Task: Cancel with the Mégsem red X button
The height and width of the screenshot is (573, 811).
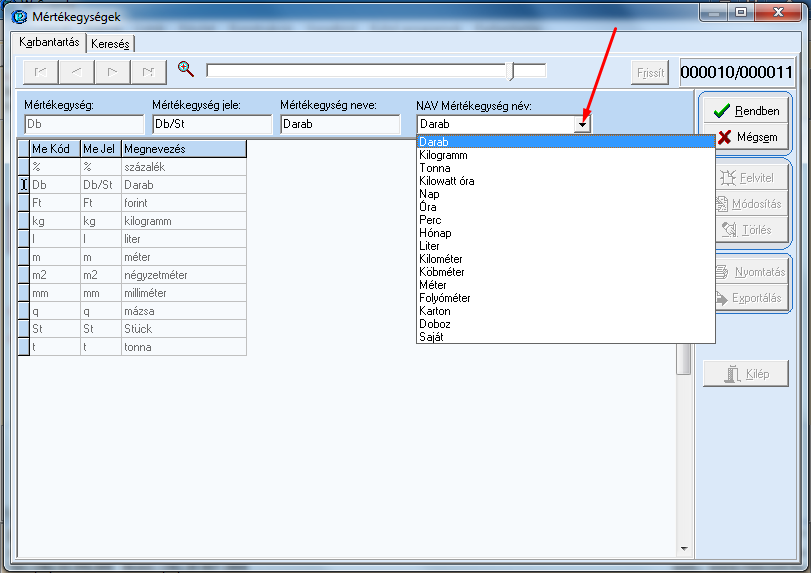Action: [747, 136]
